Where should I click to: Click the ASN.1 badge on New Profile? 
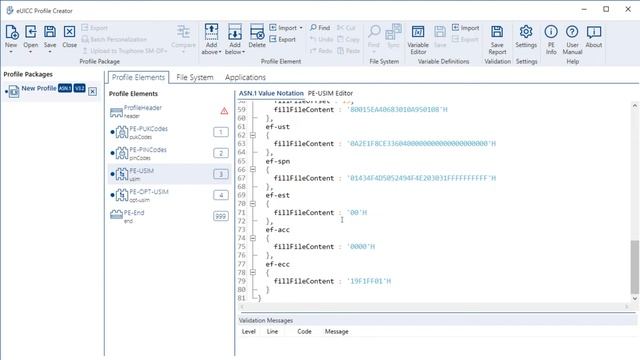65,88
